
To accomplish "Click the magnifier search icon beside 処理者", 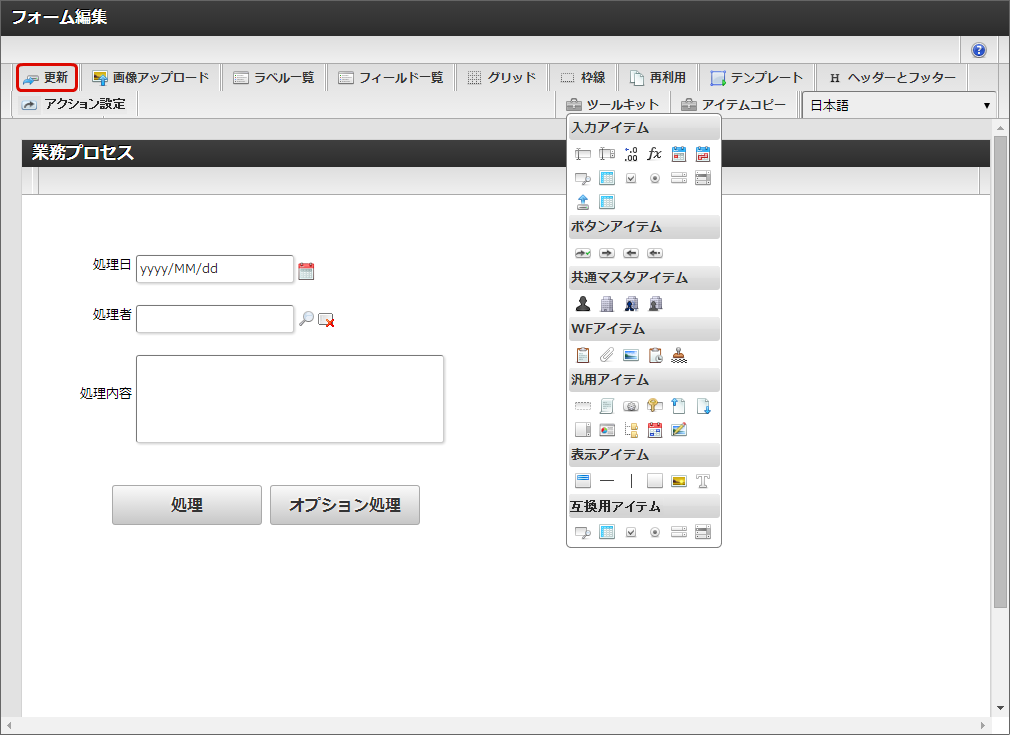I will point(306,319).
